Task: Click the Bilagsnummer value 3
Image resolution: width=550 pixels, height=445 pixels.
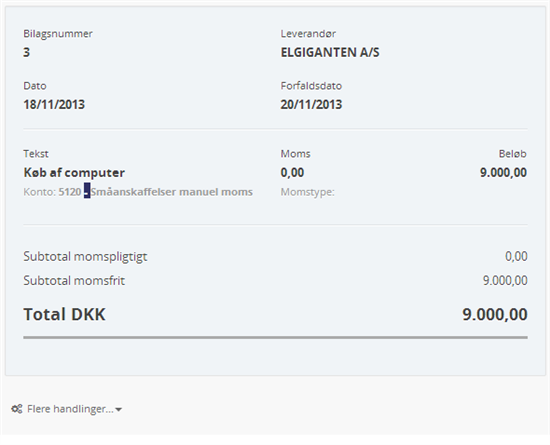Action: (27, 52)
